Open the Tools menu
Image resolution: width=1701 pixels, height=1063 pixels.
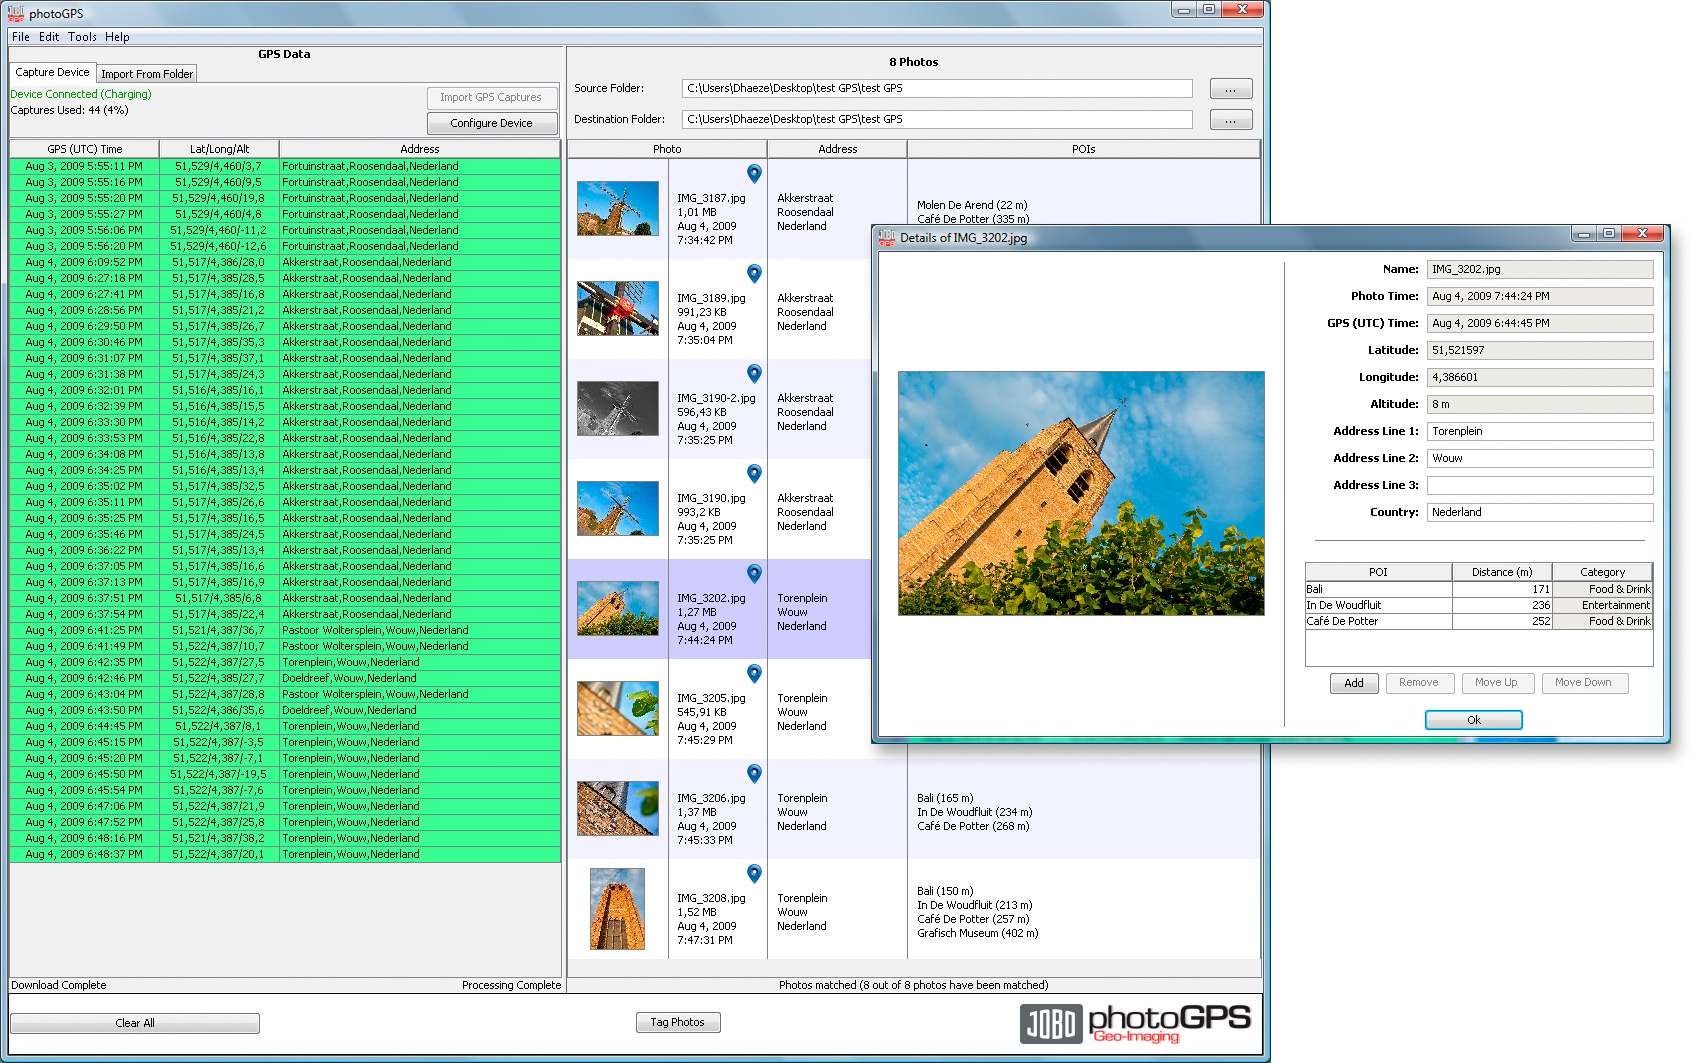pyautogui.click(x=82, y=37)
